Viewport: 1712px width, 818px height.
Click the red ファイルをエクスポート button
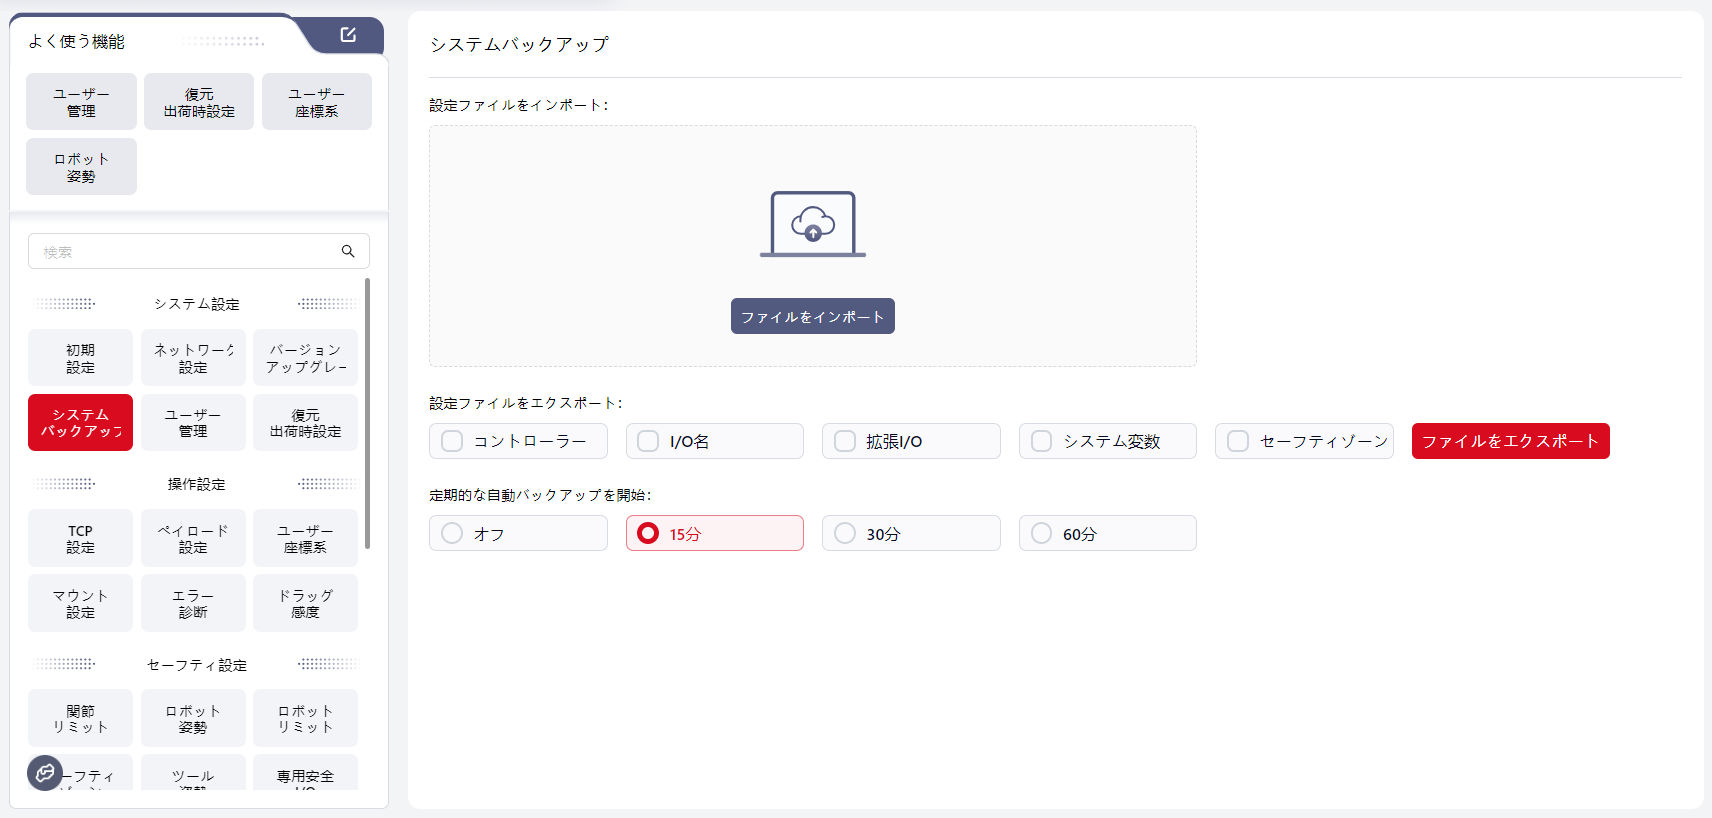[1510, 441]
